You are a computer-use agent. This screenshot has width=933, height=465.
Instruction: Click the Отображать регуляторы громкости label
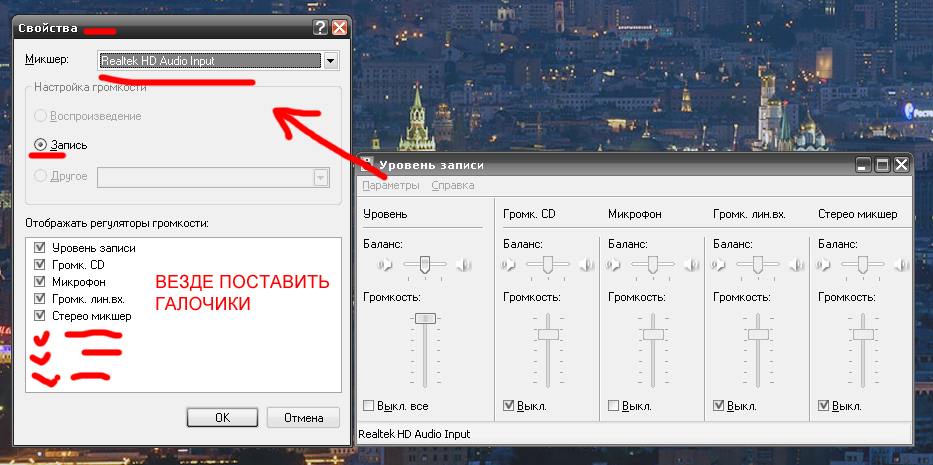[x=117, y=224]
